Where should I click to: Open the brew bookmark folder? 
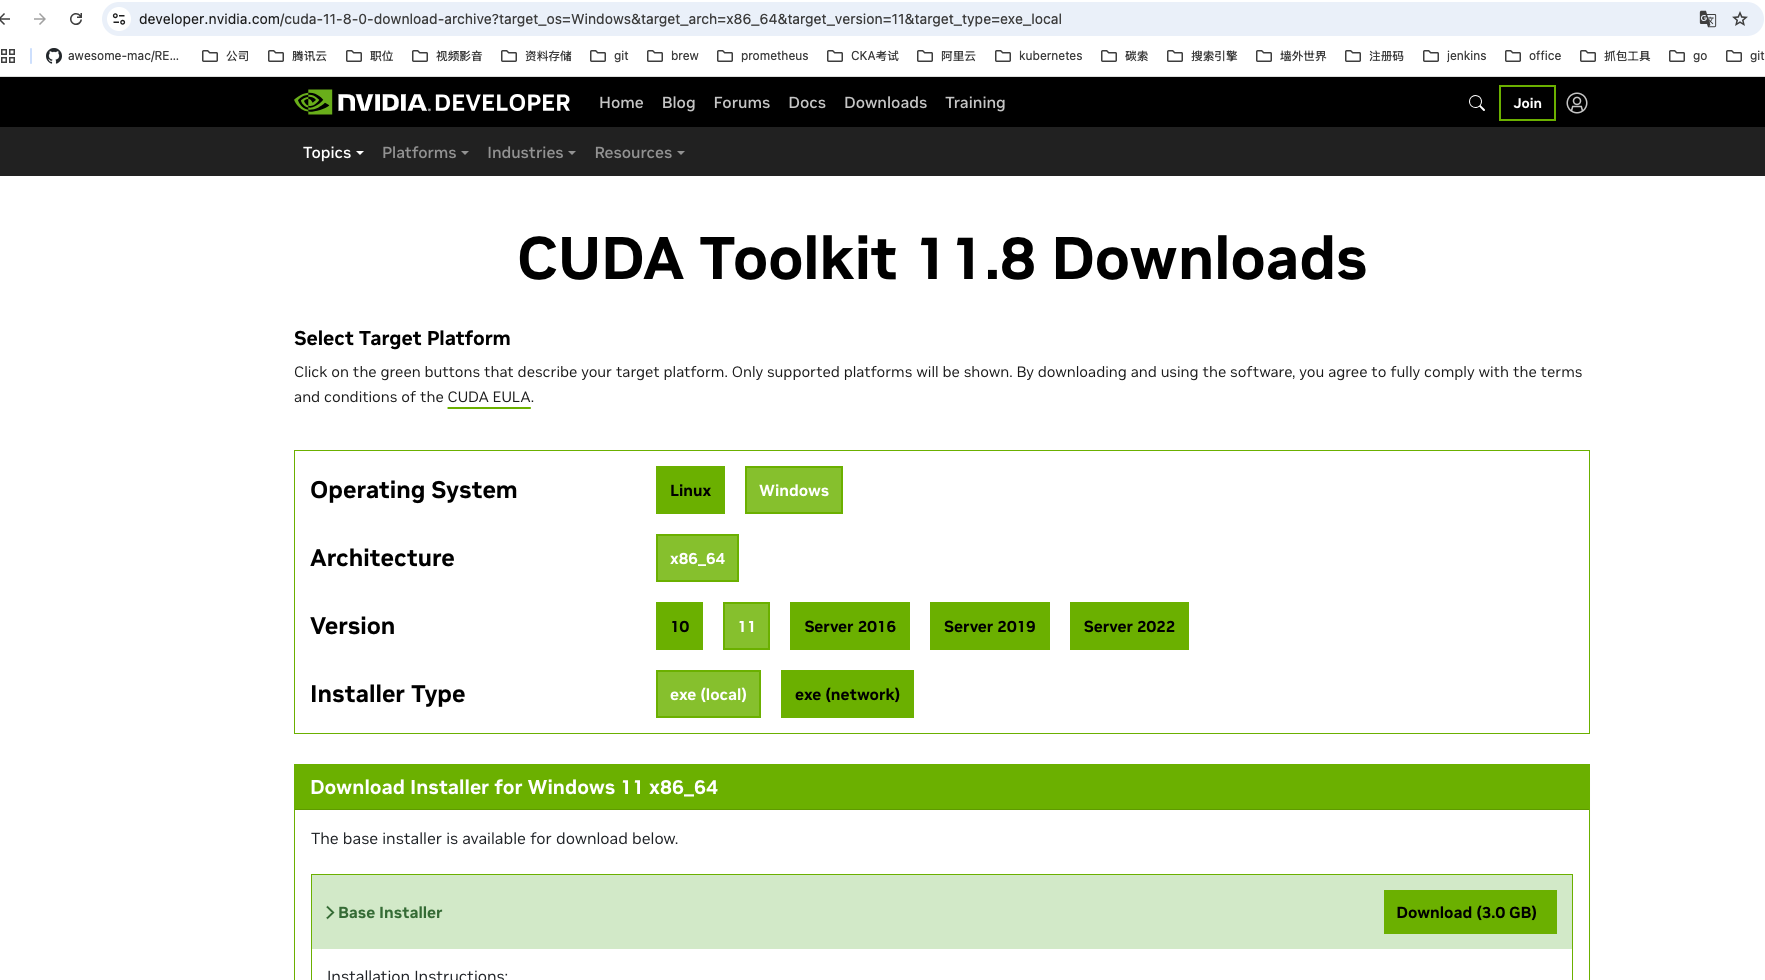coord(672,56)
